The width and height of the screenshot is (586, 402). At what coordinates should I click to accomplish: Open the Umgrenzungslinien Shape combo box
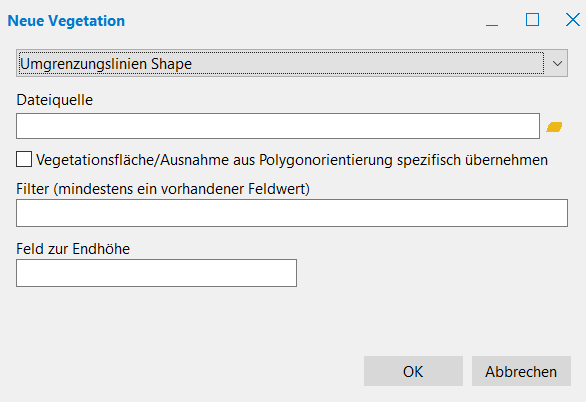tap(292, 63)
